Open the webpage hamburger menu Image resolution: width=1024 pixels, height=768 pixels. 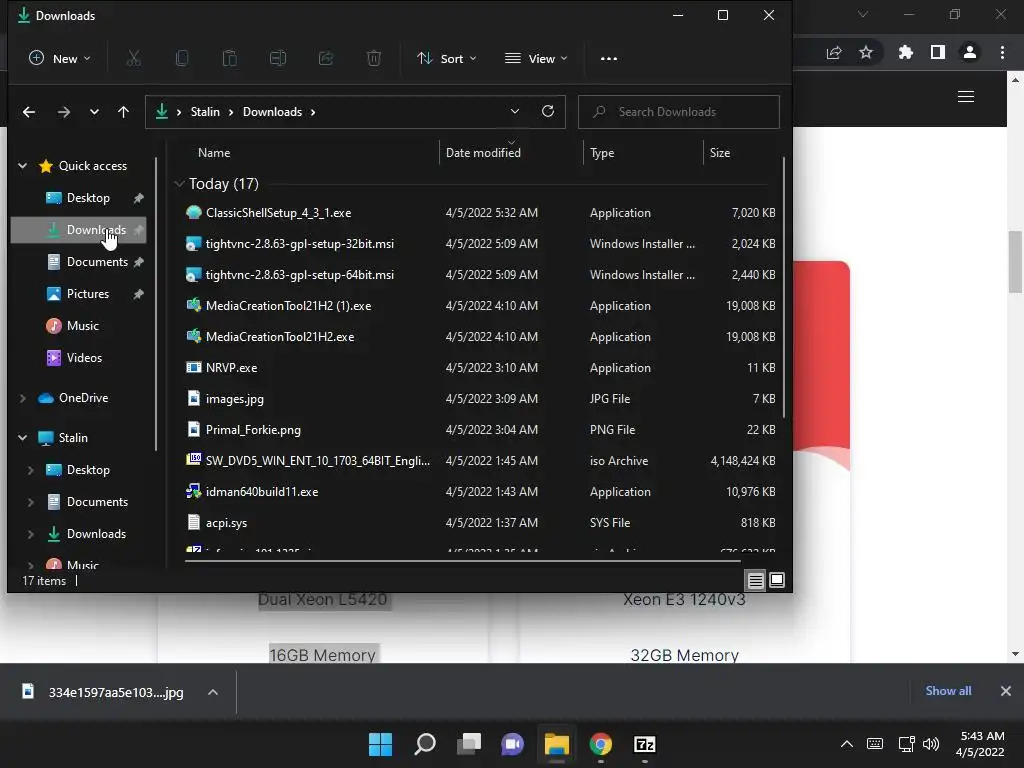coord(966,97)
